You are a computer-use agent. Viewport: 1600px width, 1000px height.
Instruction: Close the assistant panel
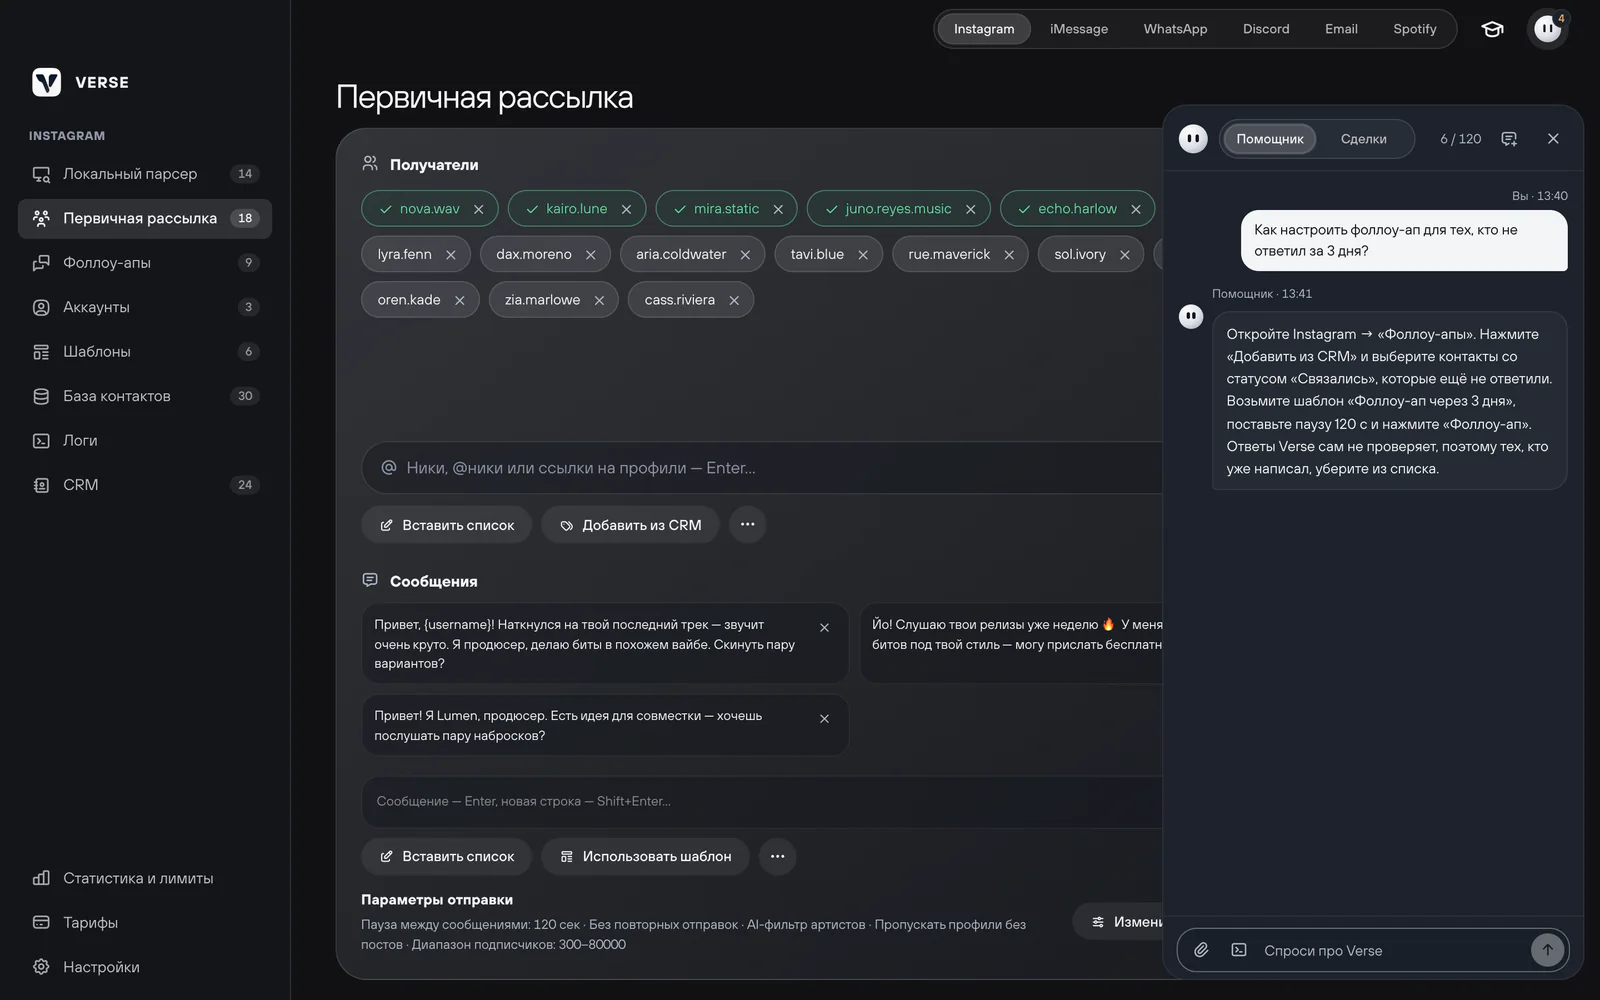click(1553, 139)
